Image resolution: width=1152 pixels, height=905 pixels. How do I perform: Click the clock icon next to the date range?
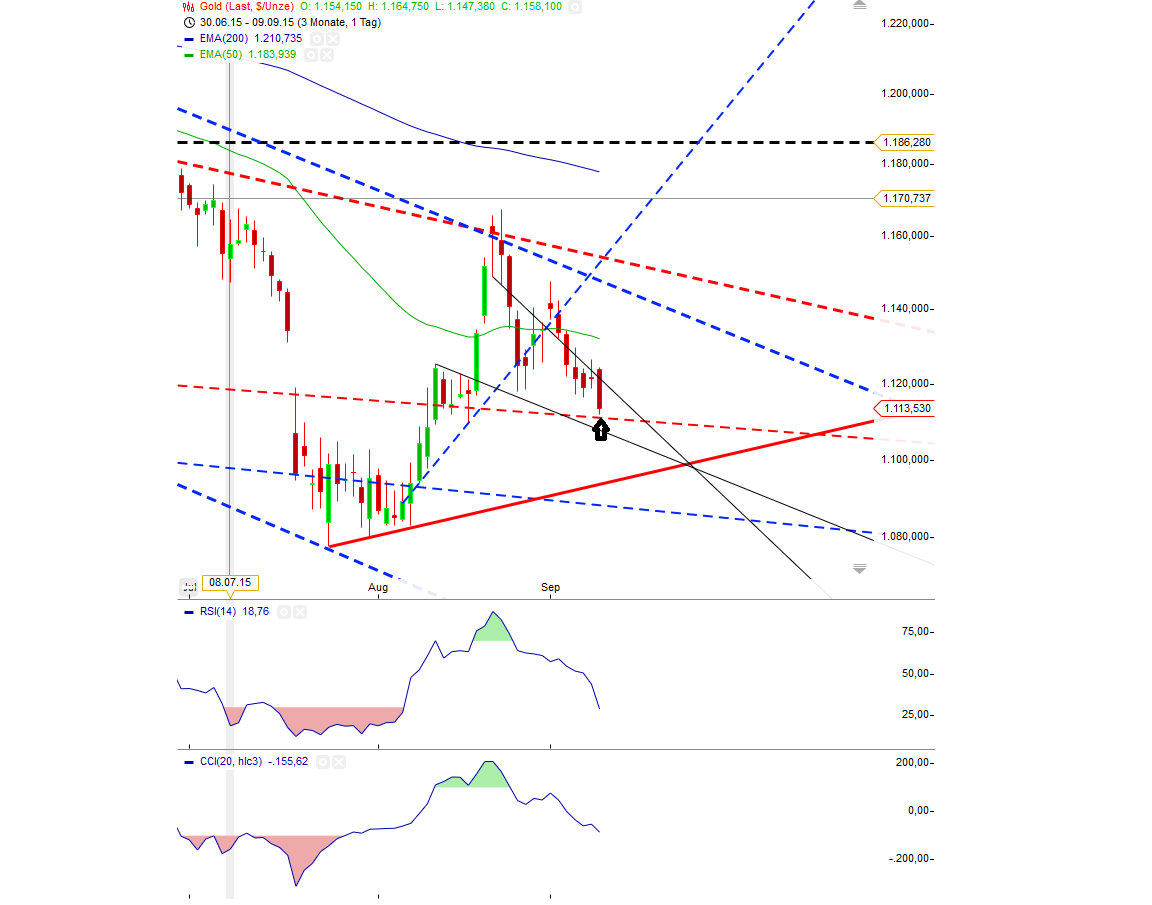187,21
